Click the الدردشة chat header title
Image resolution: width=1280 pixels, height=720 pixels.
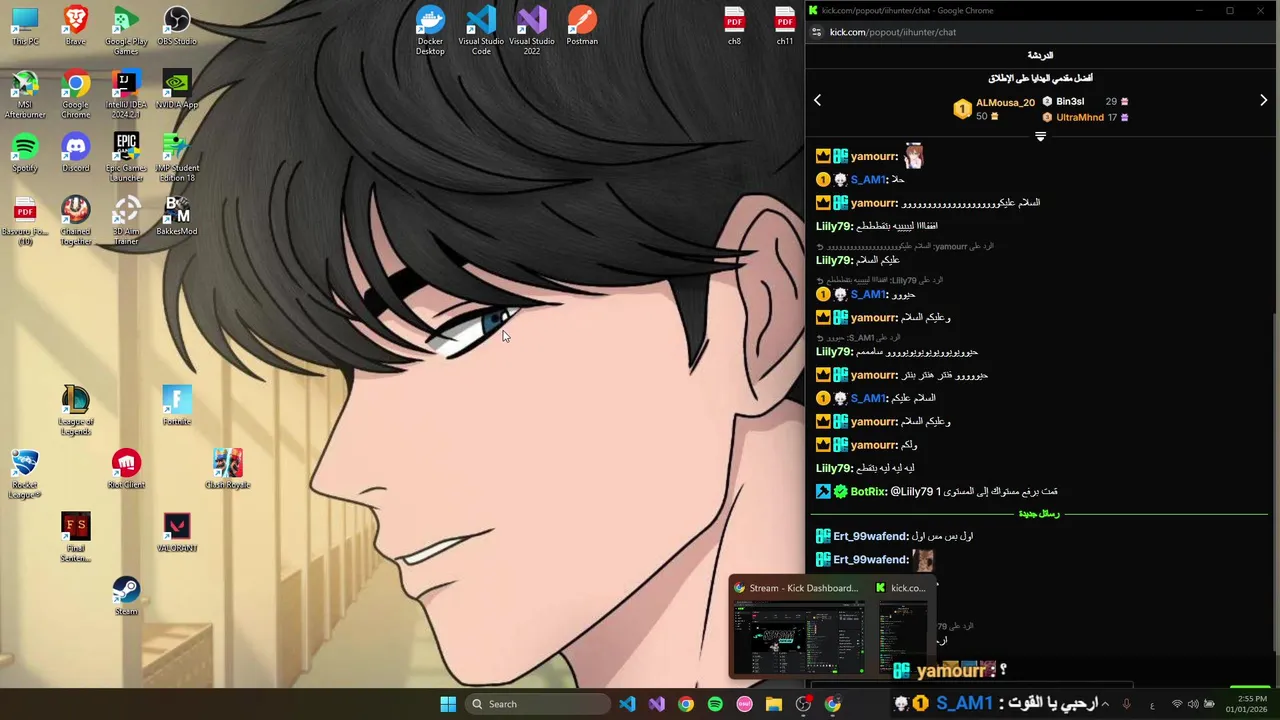coord(1040,55)
